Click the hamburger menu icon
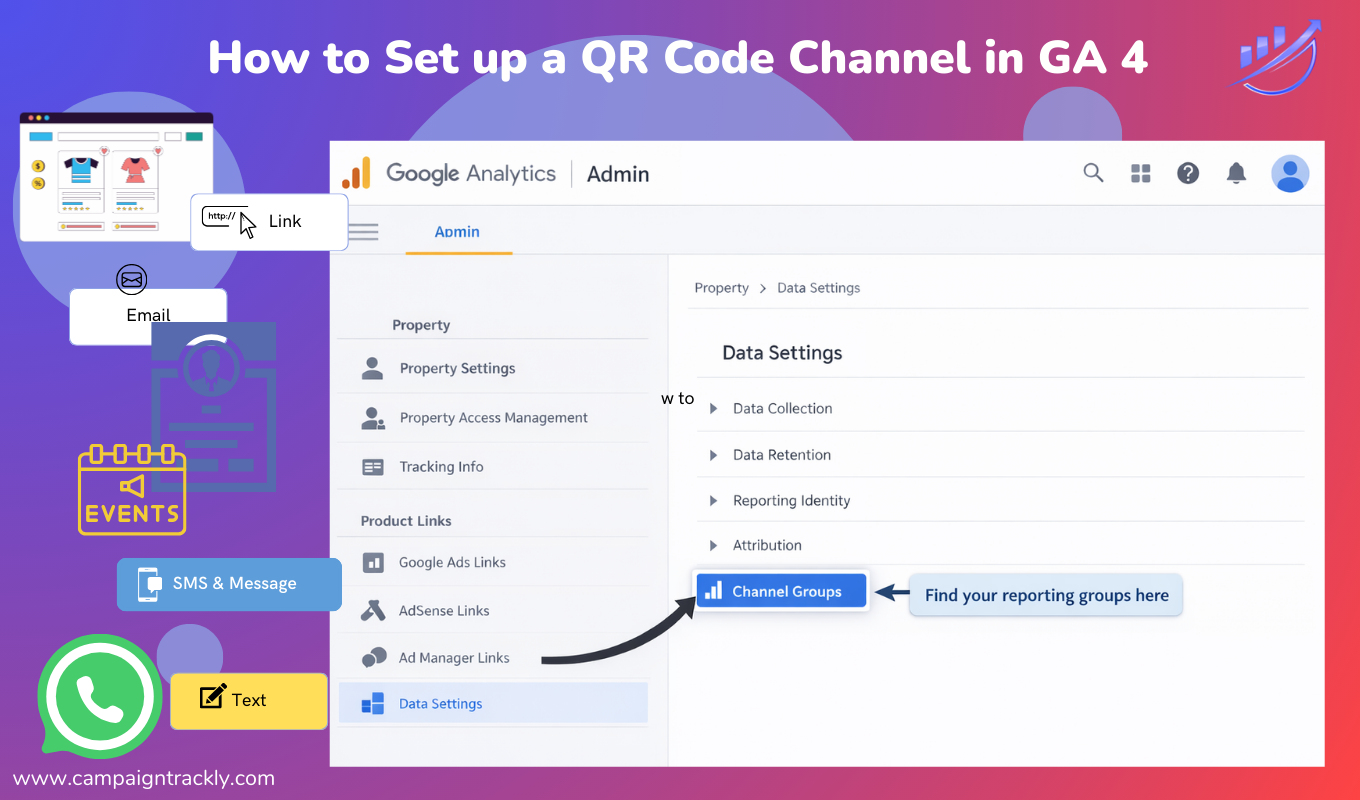Image resolution: width=1360 pixels, height=800 pixels. point(362,232)
